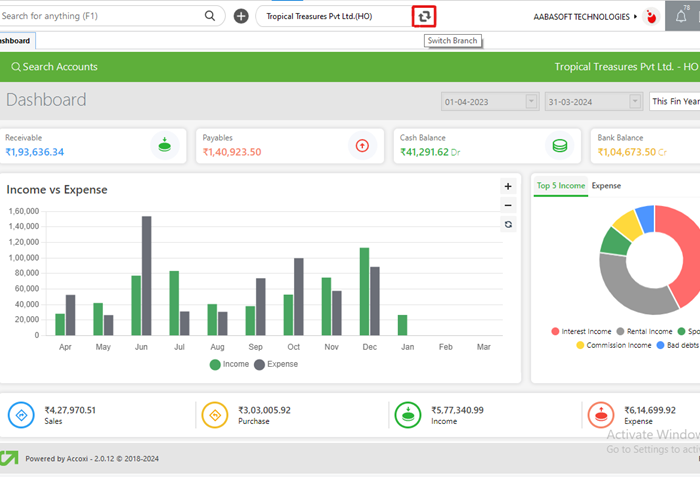Toggle Income series in chart legend
This screenshot has width=700, height=477.
coord(229,364)
